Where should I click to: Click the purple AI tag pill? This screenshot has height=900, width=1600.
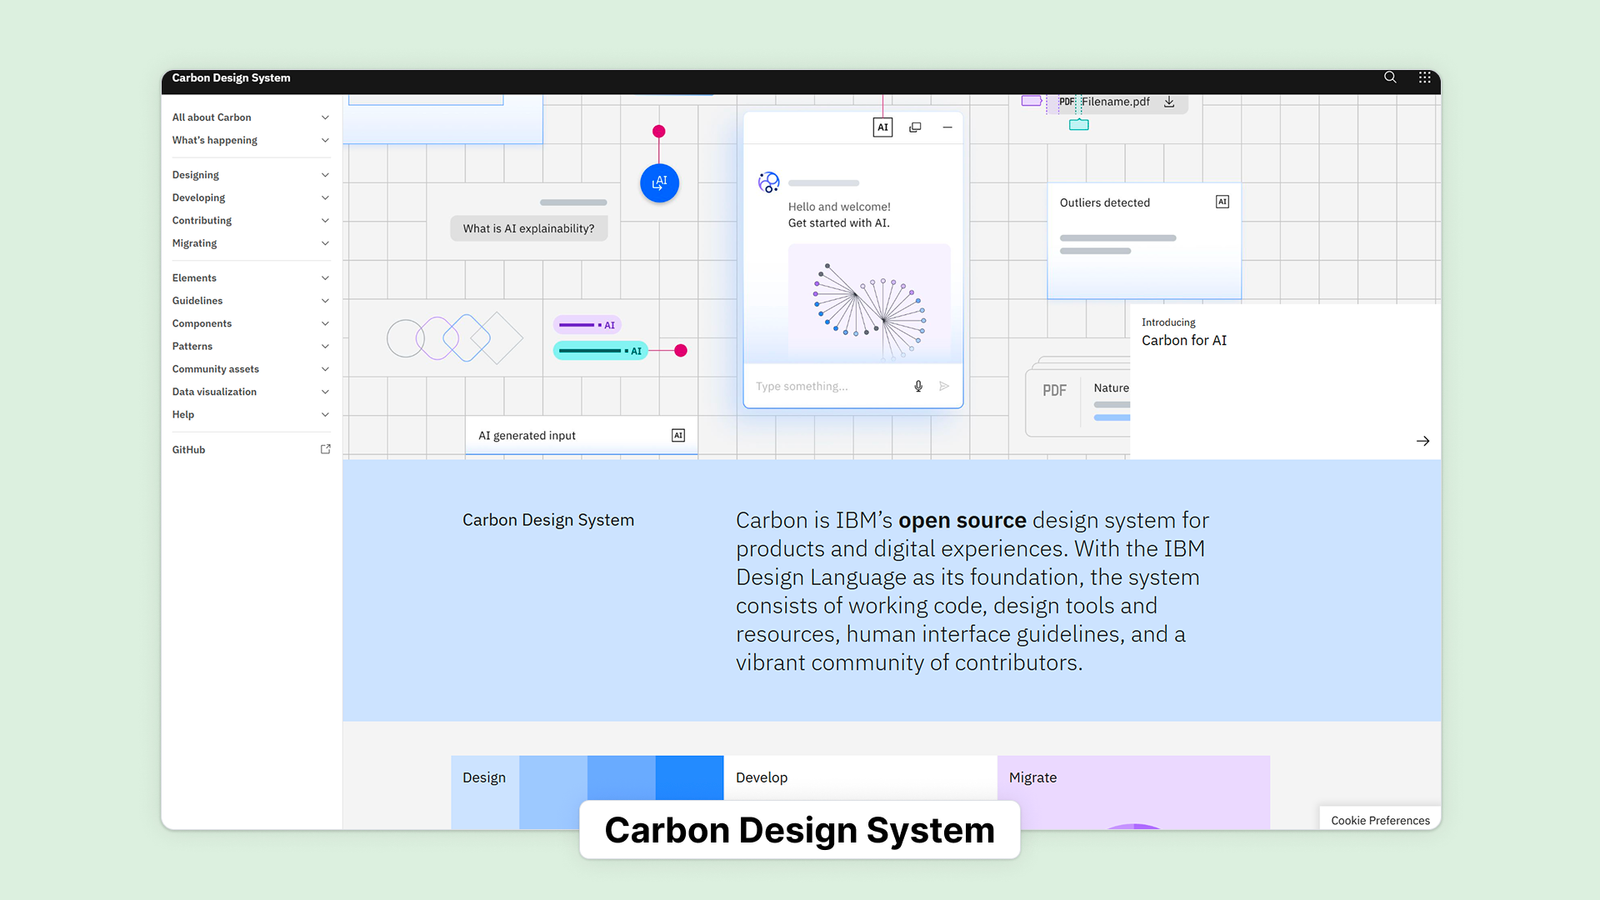pyautogui.click(x=587, y=325)
